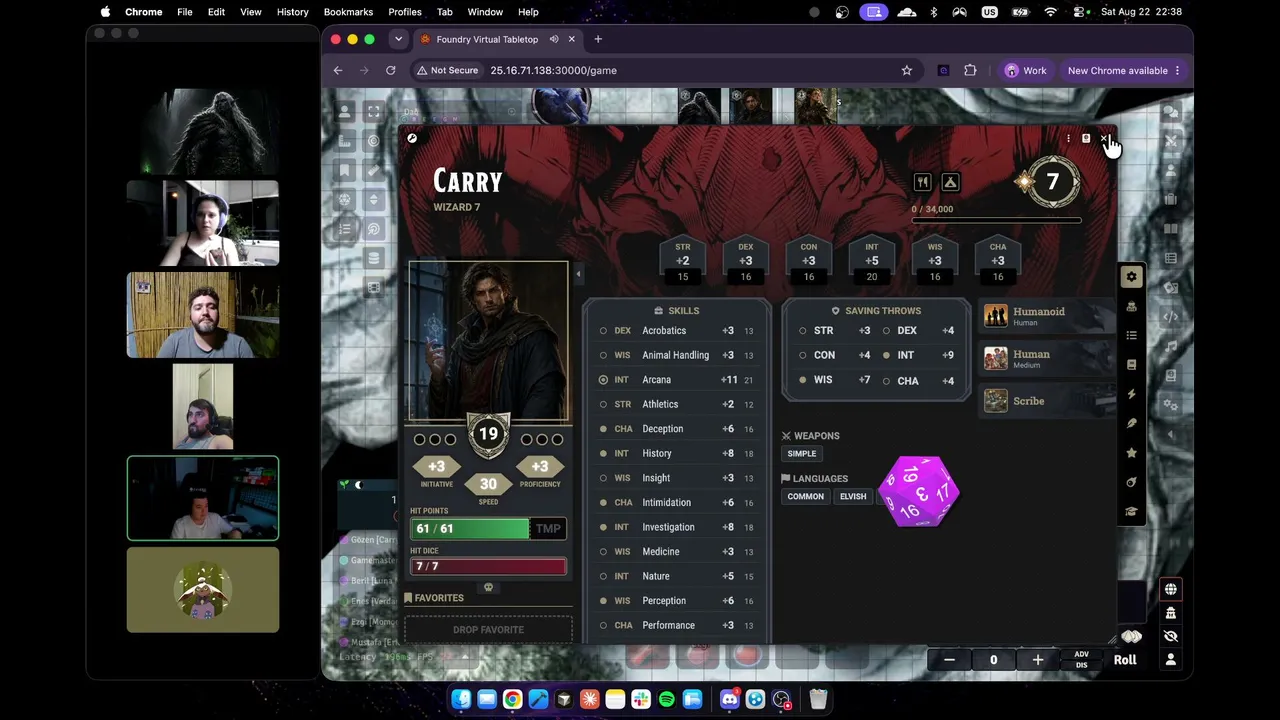Click the green Hit Points bar
The image size is (1280, 720).
coord(470,529)
